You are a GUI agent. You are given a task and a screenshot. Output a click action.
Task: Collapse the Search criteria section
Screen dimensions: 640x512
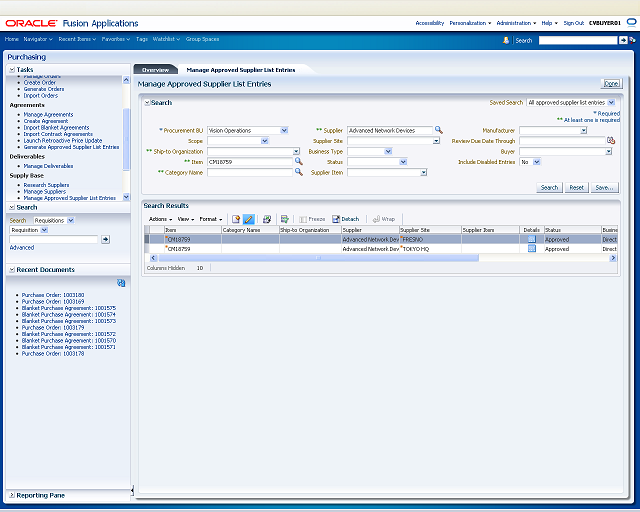(x=147, y=103)
